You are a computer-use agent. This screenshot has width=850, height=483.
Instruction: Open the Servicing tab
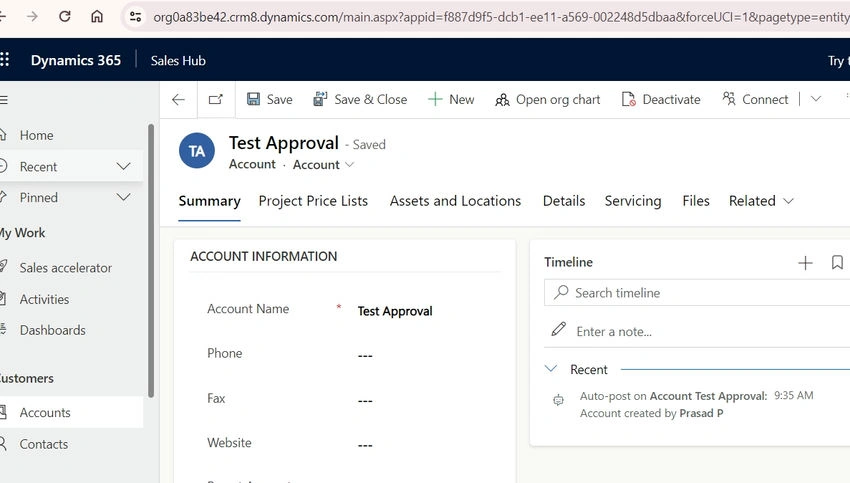coord(633,201)
